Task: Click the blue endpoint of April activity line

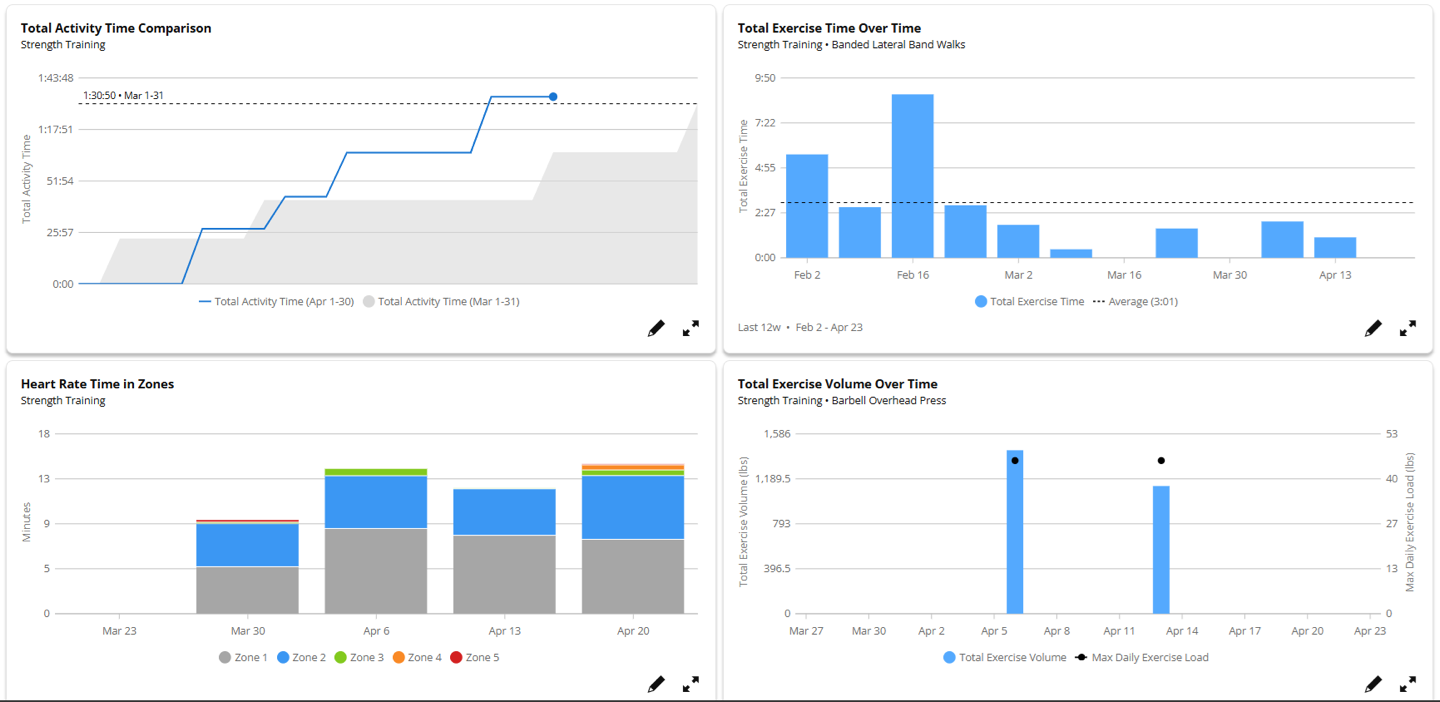Action: coord(553,97)
